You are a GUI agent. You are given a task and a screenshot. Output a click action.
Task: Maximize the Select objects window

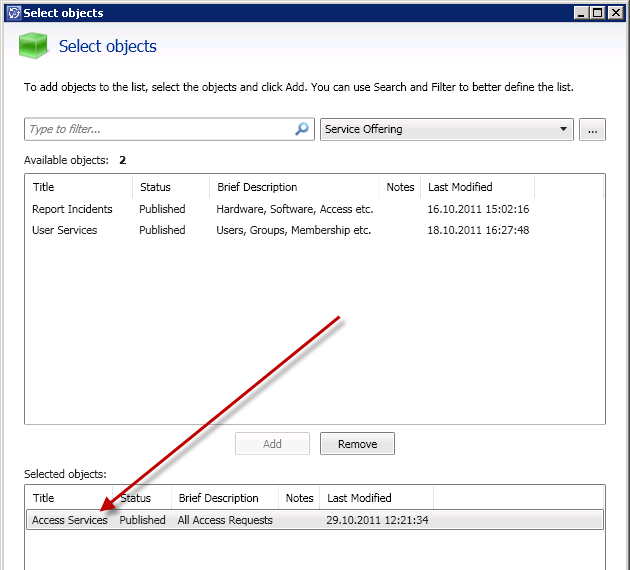598,13
